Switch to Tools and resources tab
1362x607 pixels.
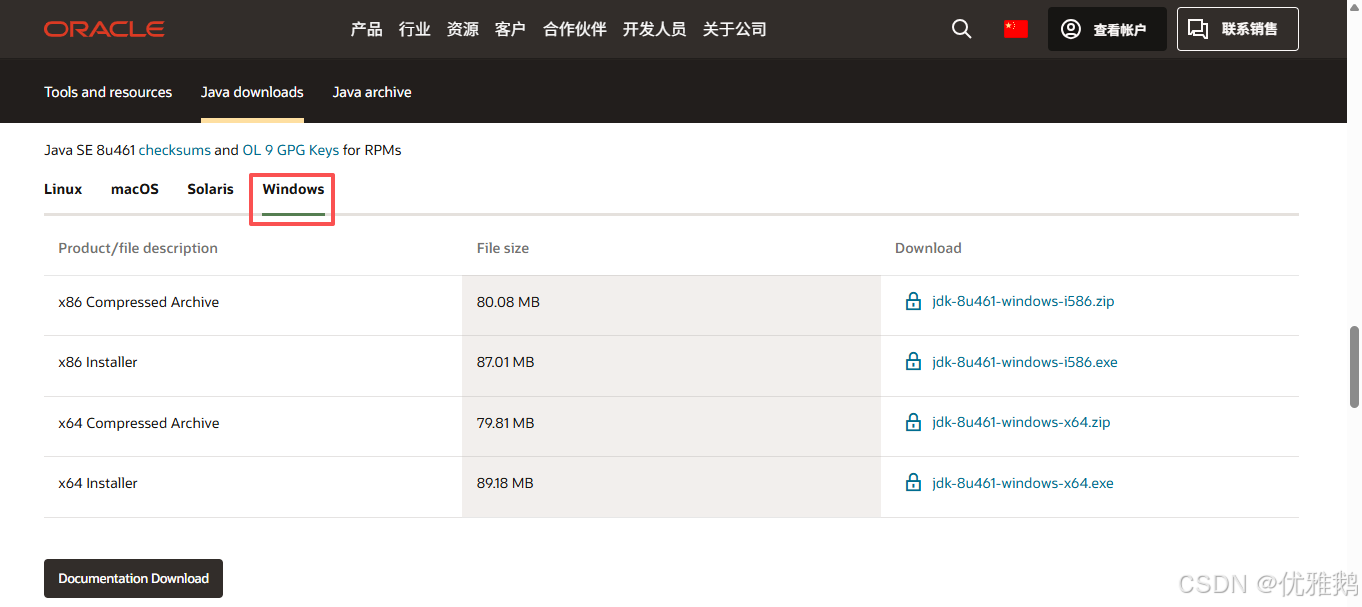108,92
